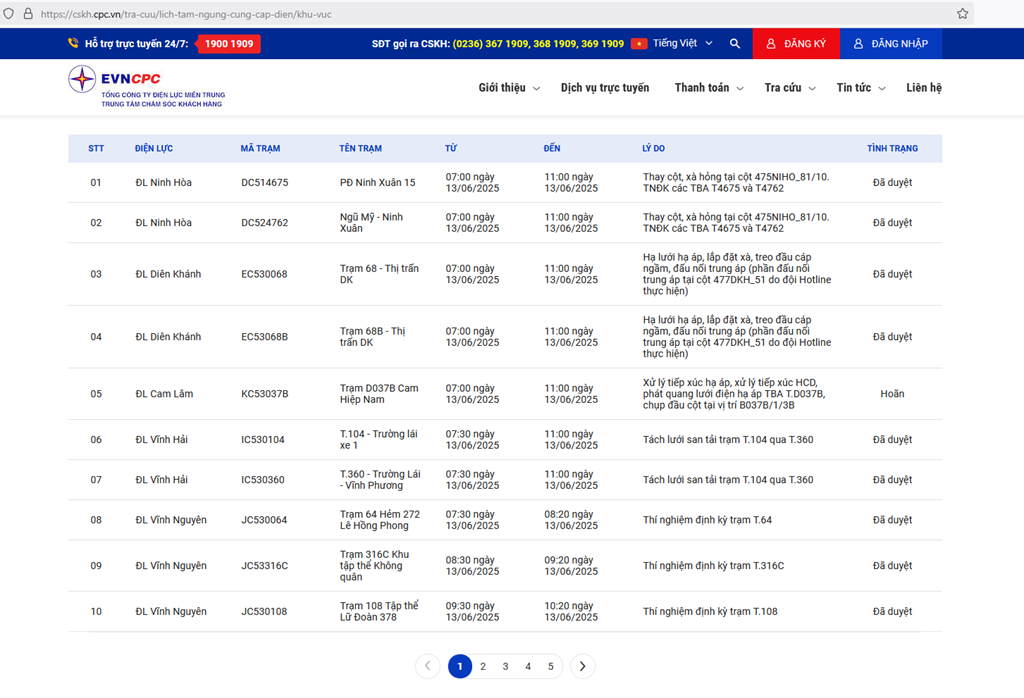
Task: Click station name T.104 - Trường lái xe 1
Action: (379, 439)
